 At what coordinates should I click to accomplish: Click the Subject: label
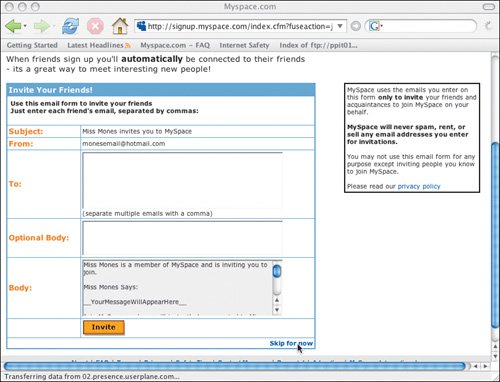(26, 131)
